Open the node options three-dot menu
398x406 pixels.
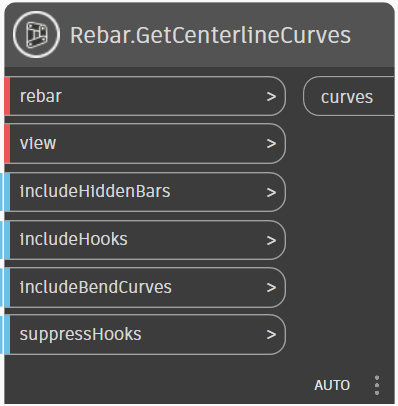point(377,385)
